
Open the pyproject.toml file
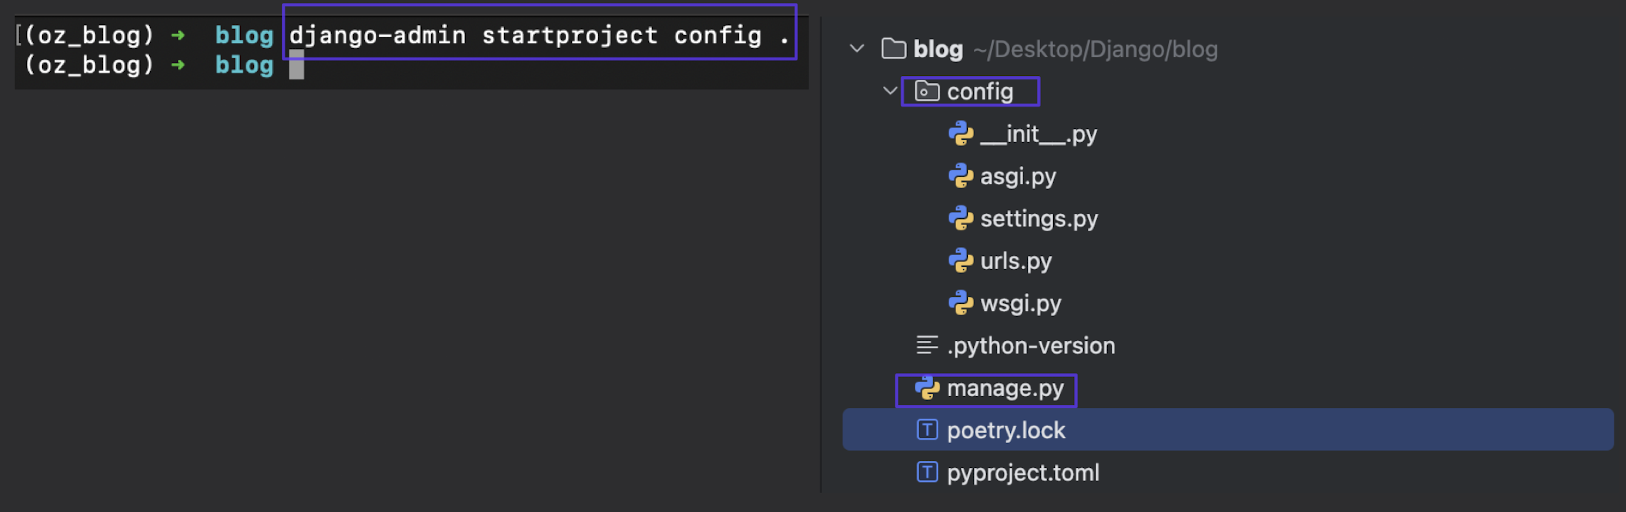(1023, 473)
